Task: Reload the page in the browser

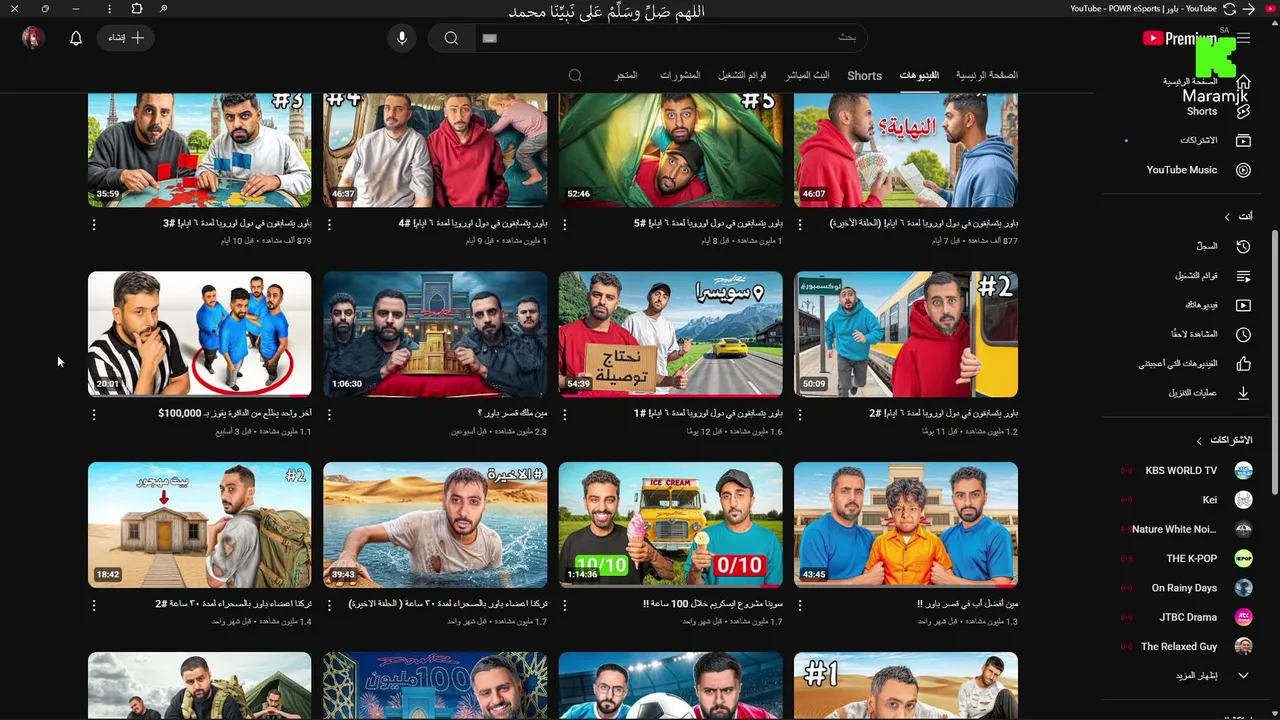Action: [x=1229, y=9]
